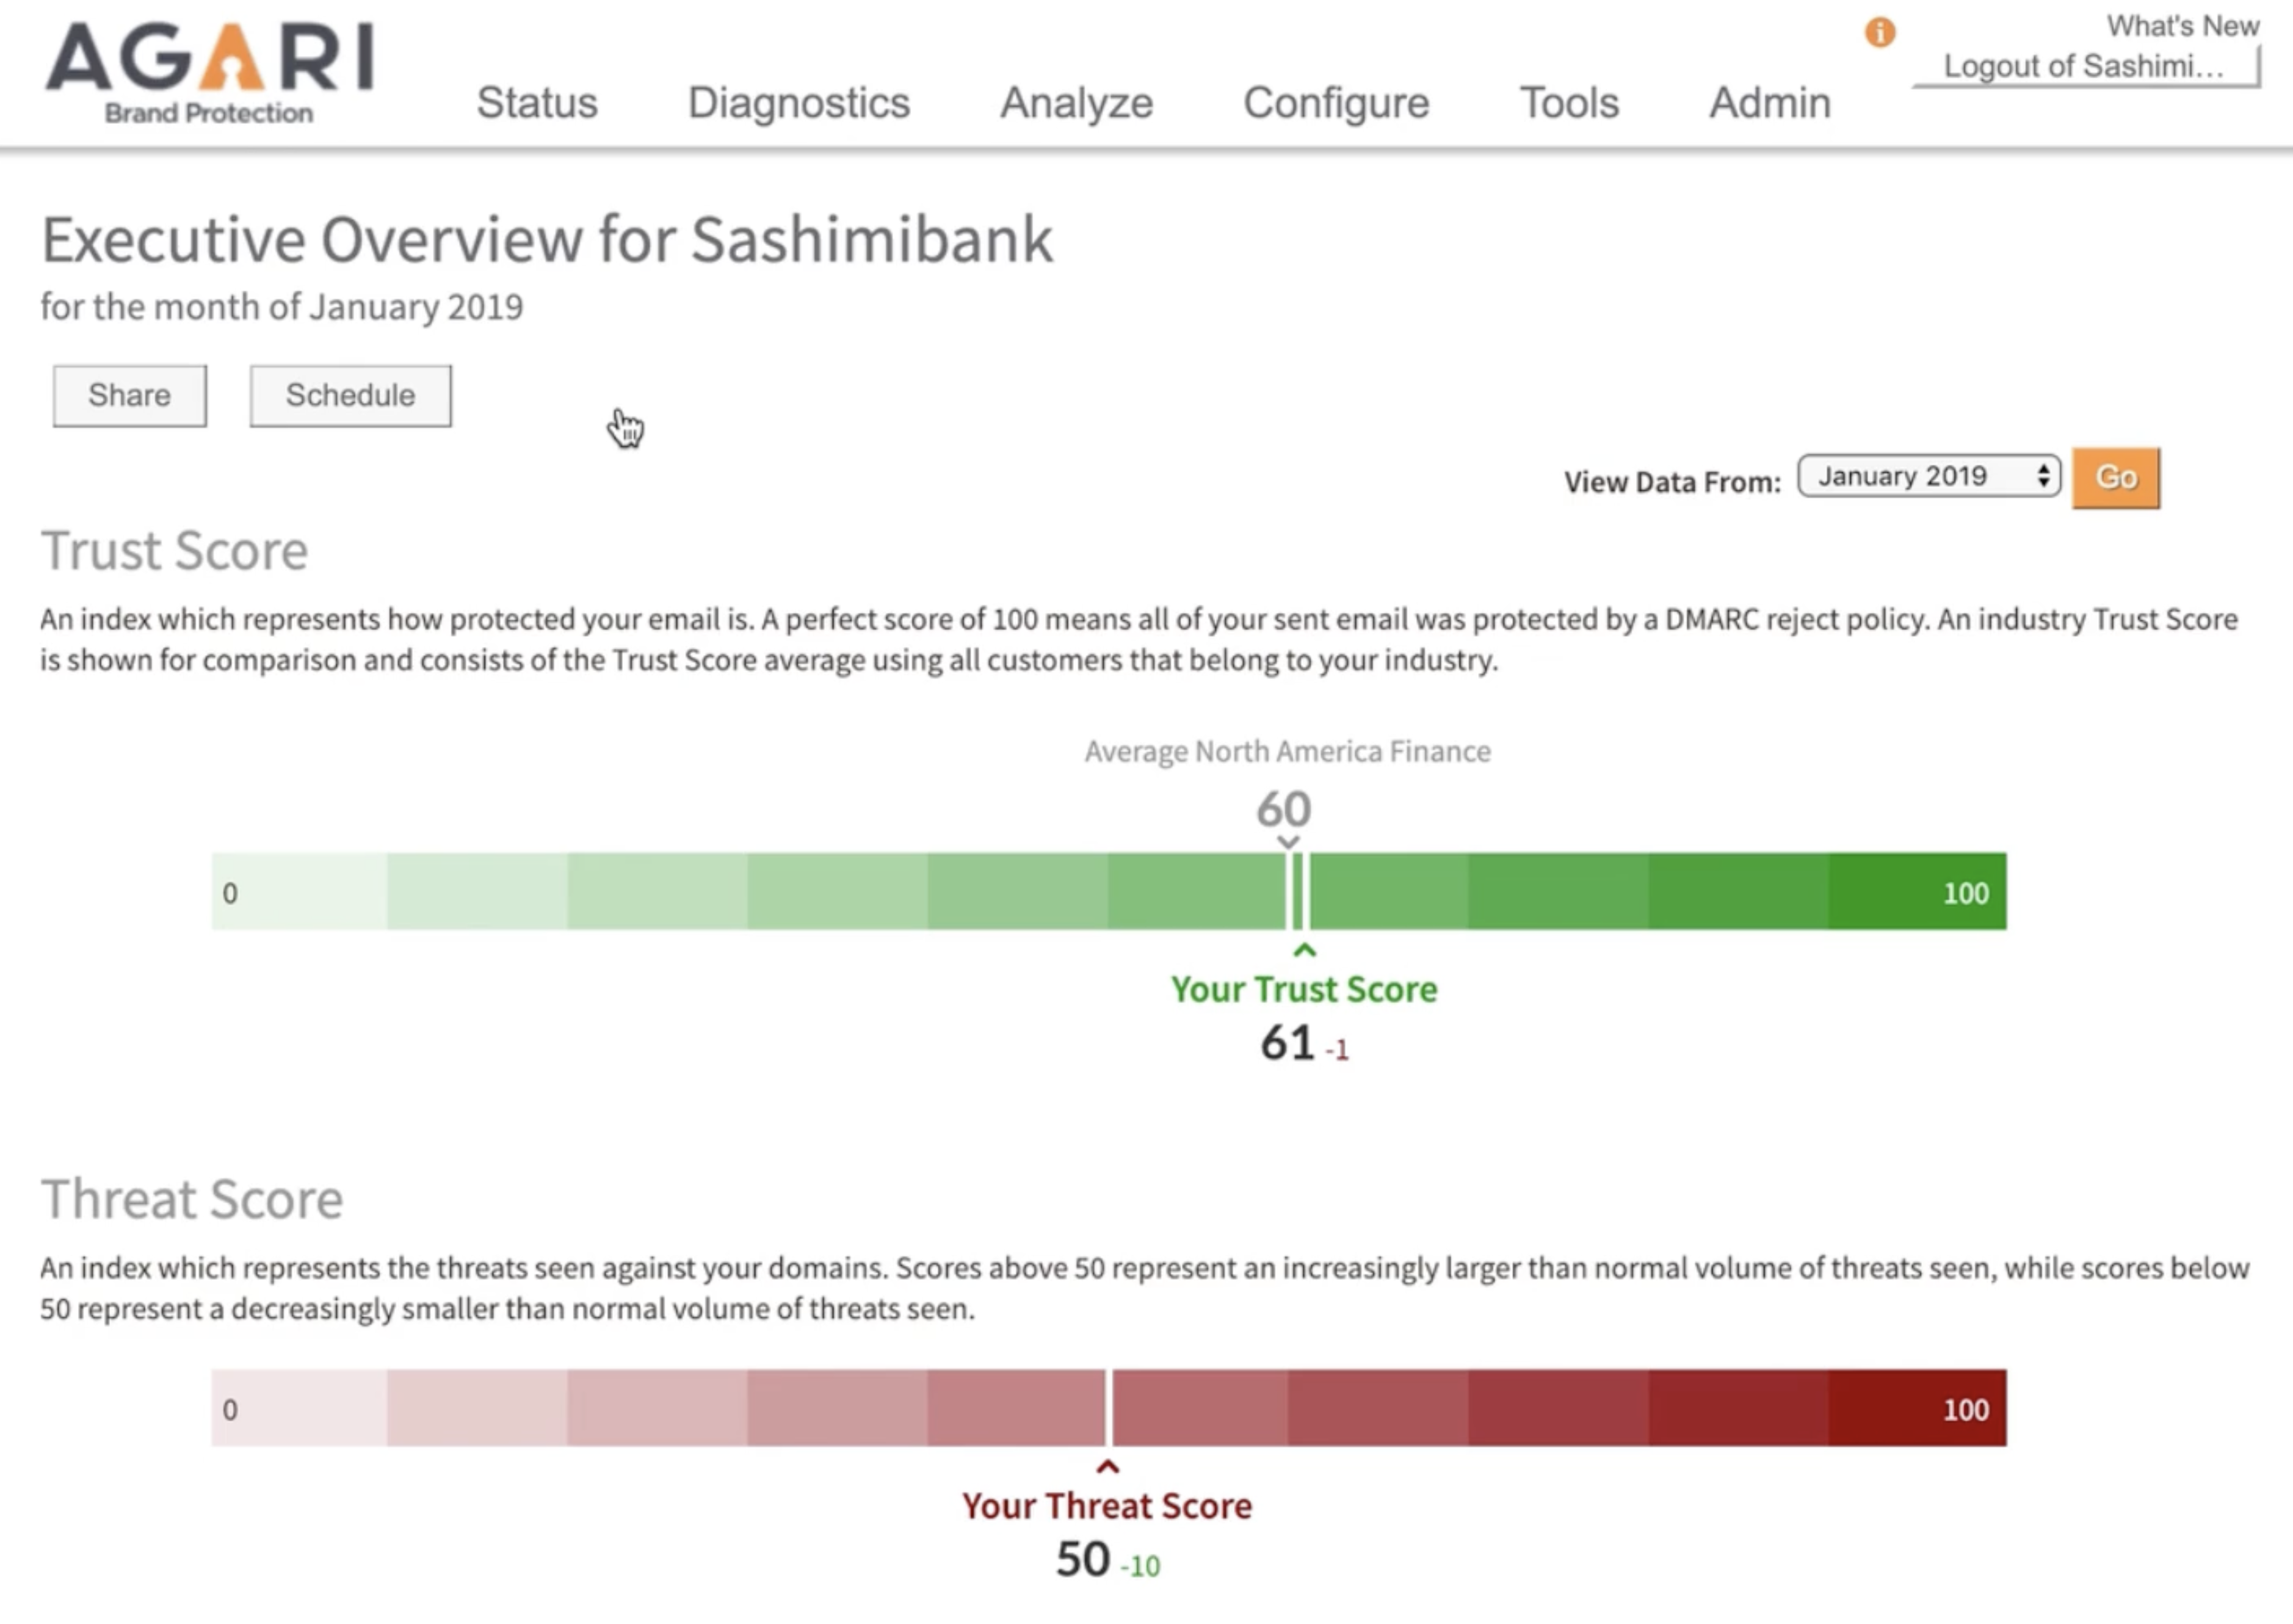Click the darkest red 100 threat segment
The image size is (2293, 1624).
[1916, 1408]
